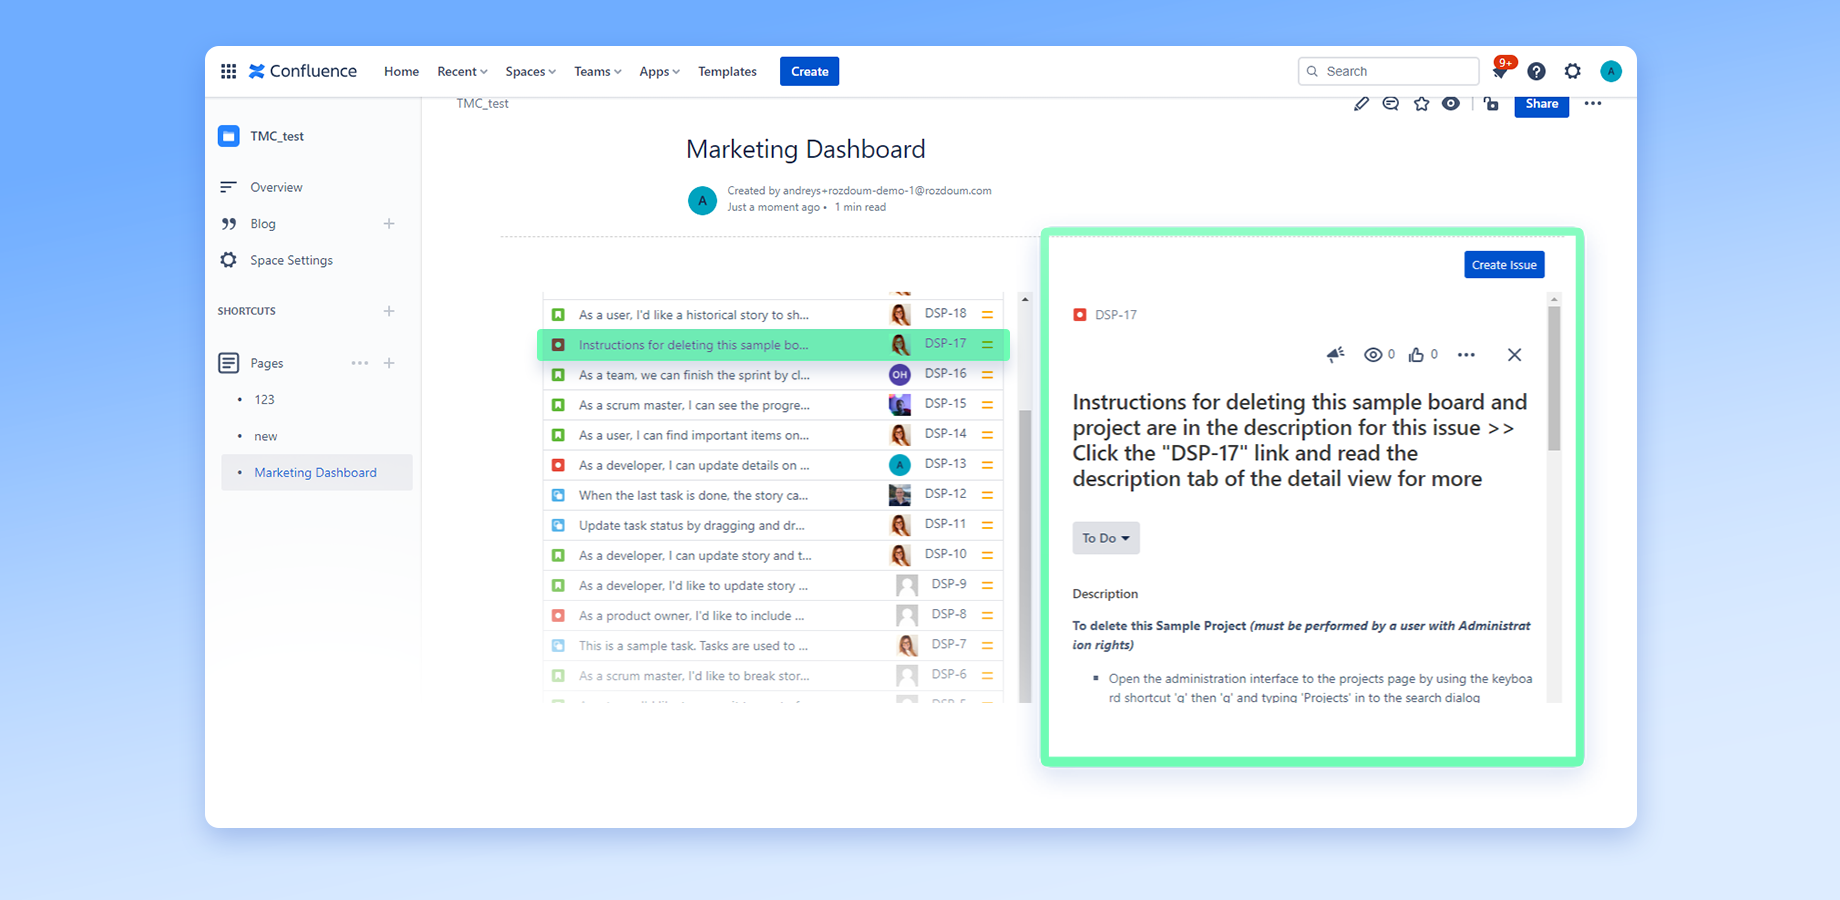Viewport: 1840px width, 900px height.
Task: Open issue panel more actions ellipsis
Action: point(1466,355)
